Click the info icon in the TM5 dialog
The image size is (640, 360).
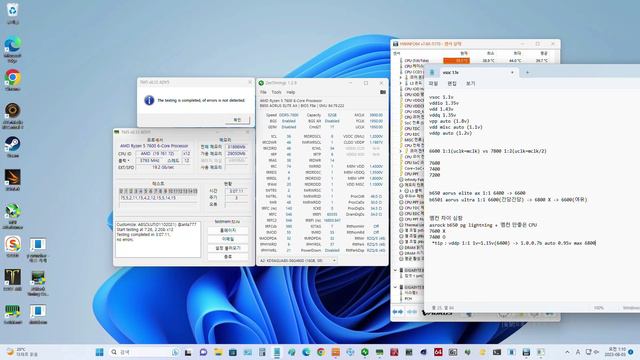click(x=149, y=100)
